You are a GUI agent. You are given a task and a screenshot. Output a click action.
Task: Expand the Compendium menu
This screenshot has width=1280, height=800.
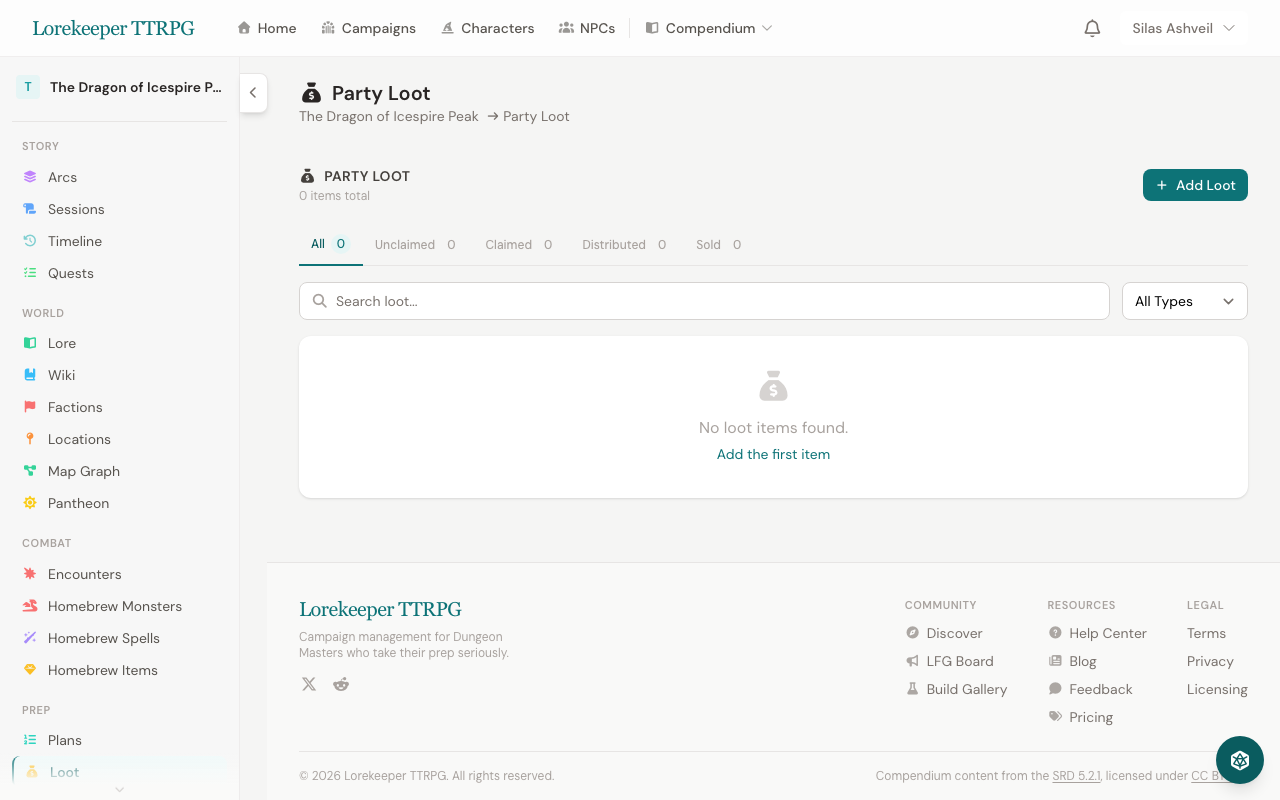pyautogui.click(x=709, y=28)
